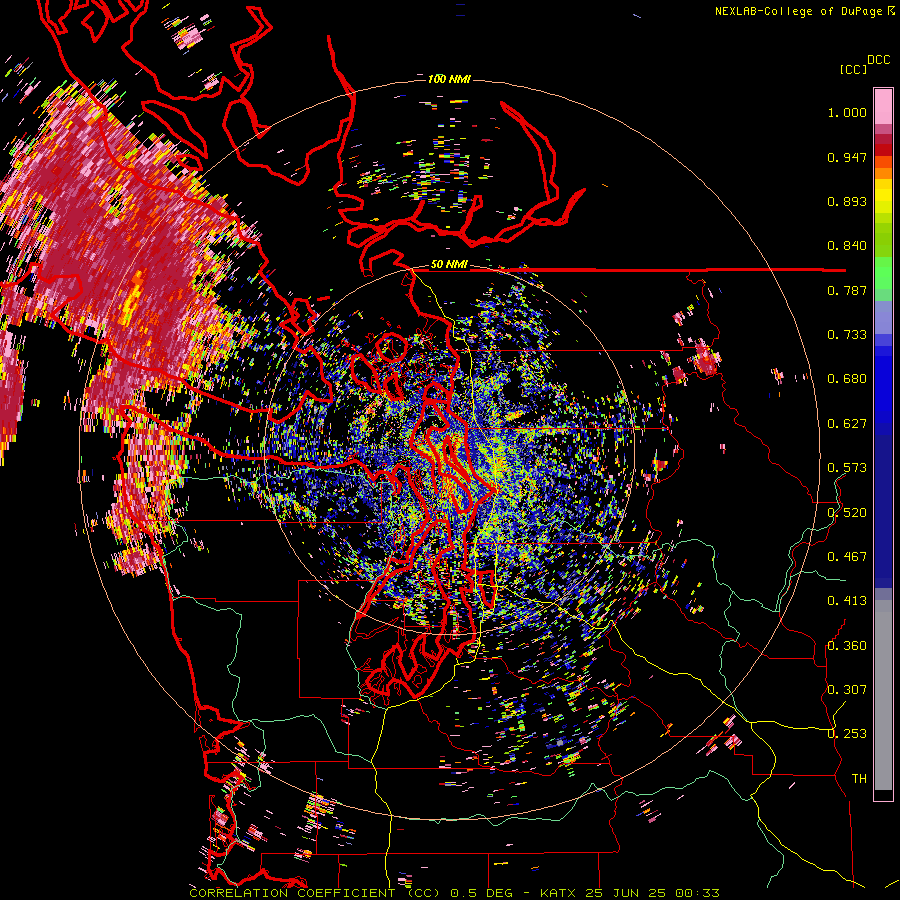Screen dimensions: 900x900
Task: Click the 50 NMI range ring label
Action: (449, 264)
